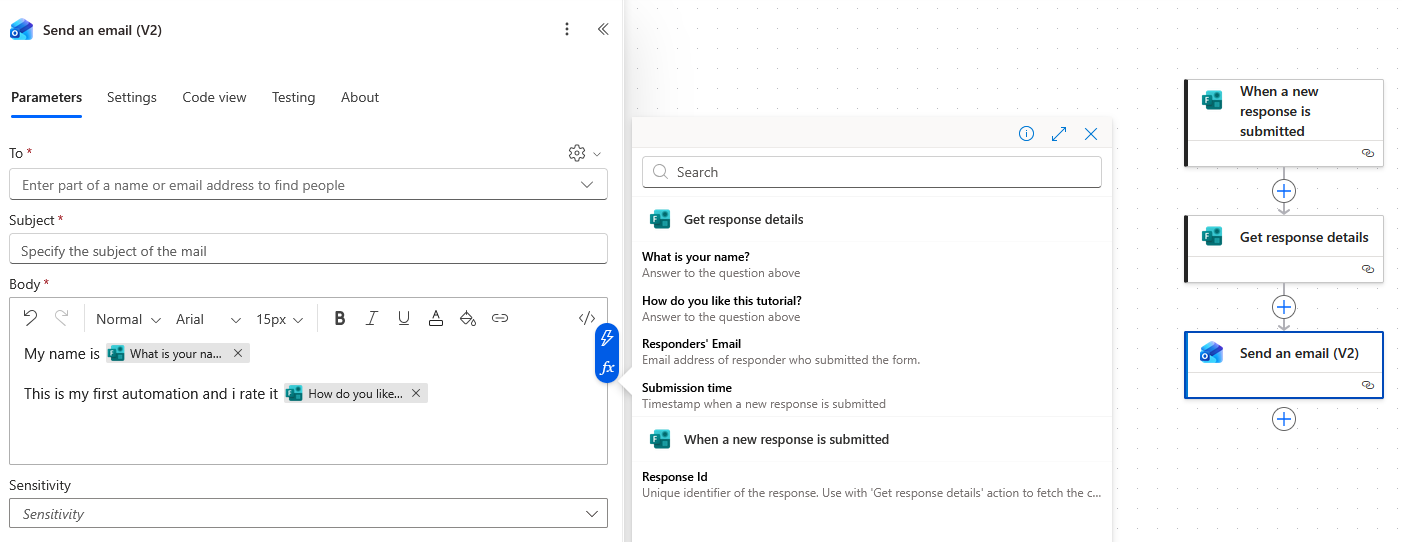Click the trigger card's Forms icon on canvas

1213,99
